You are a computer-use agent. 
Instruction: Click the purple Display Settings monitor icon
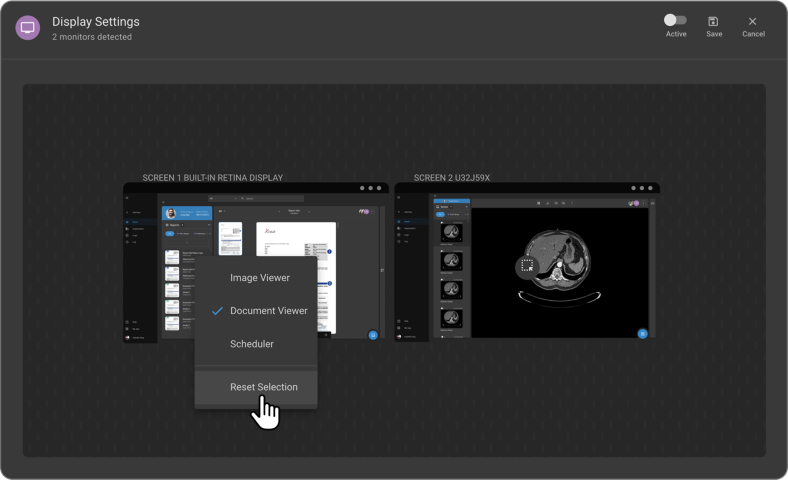[28, 28]
